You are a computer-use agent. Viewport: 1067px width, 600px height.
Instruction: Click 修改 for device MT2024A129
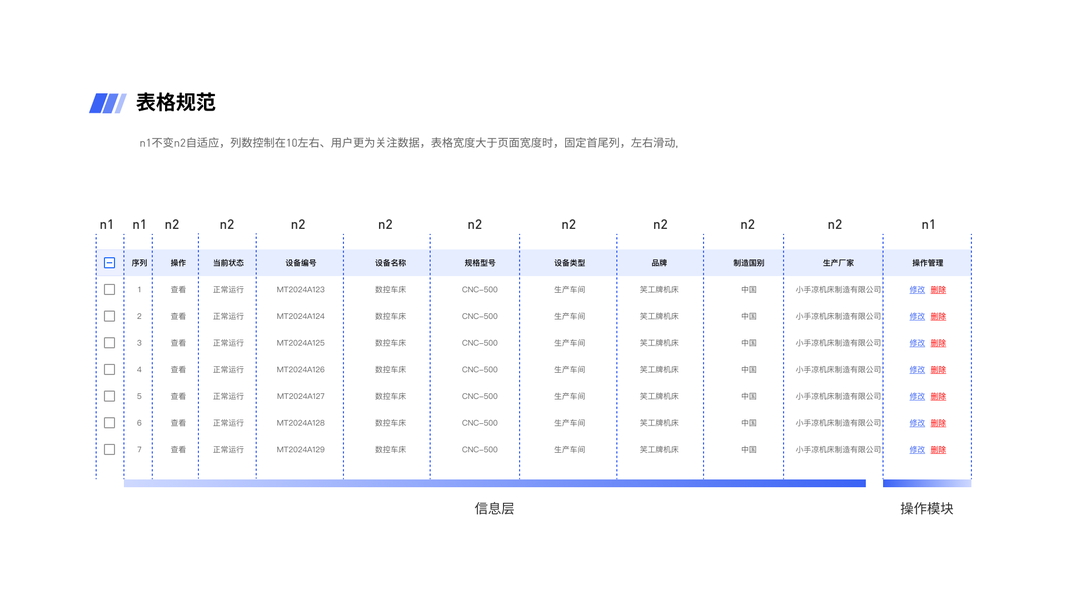[x=917, y=450]
